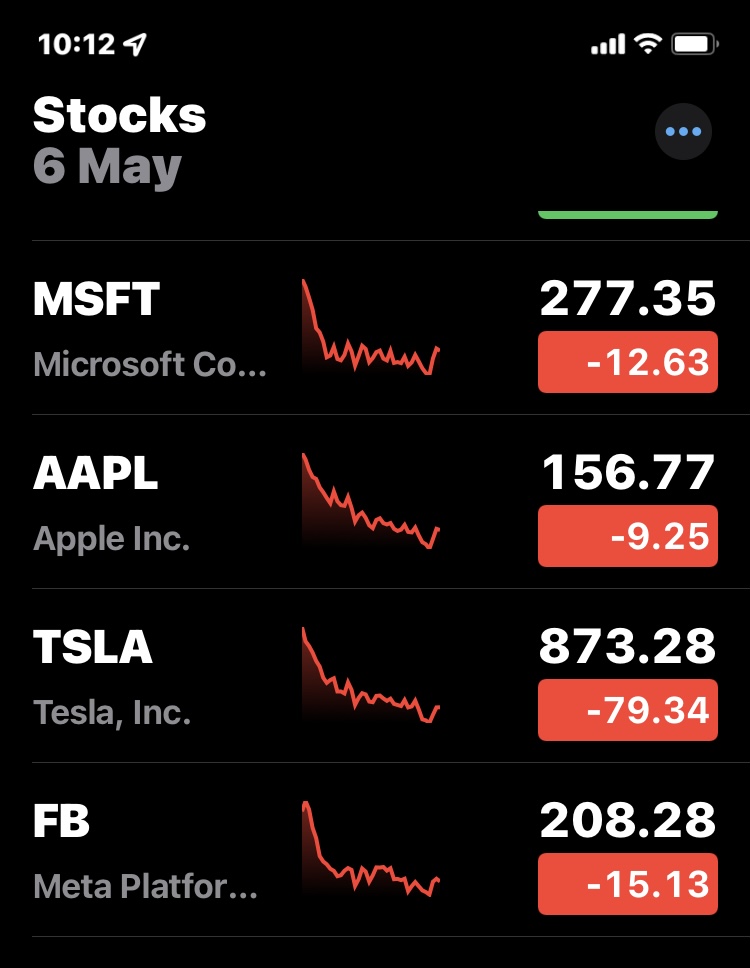Select the Apple Inc. company name
The height and width of the screenshot is (968, 750).
[111, 539]
